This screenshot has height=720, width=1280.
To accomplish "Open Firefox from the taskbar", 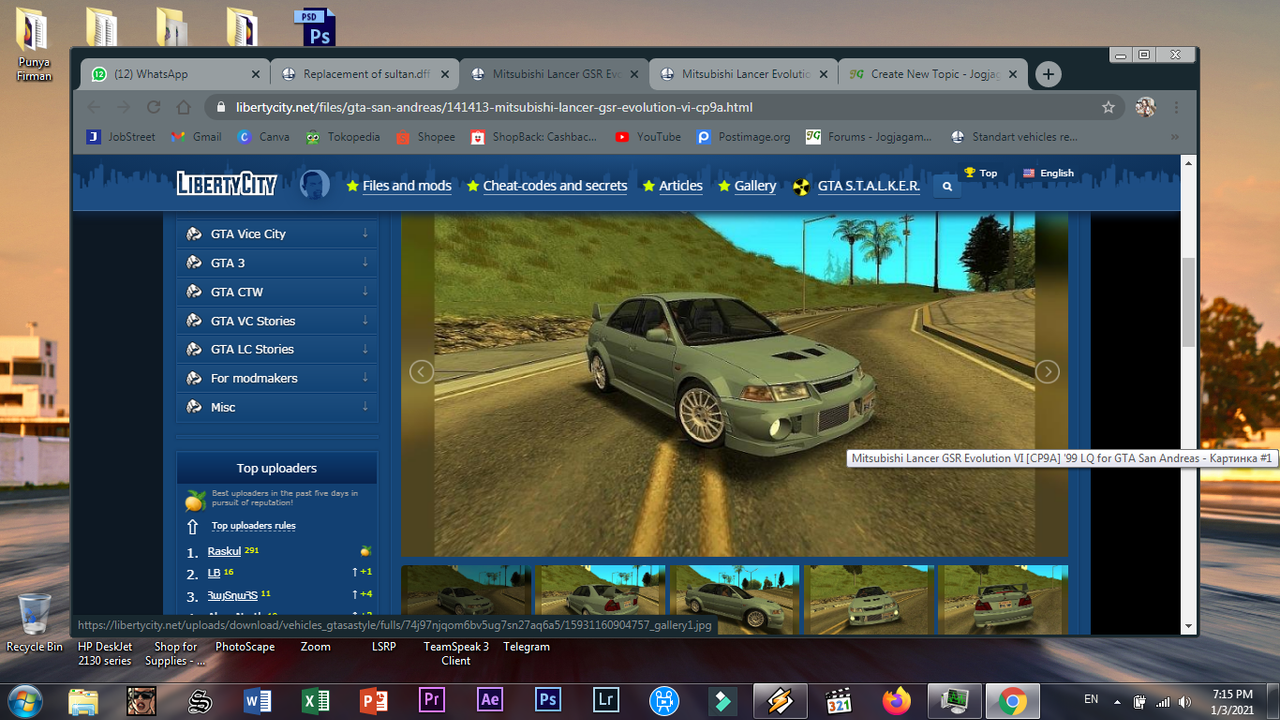I will tap(896, 700).
